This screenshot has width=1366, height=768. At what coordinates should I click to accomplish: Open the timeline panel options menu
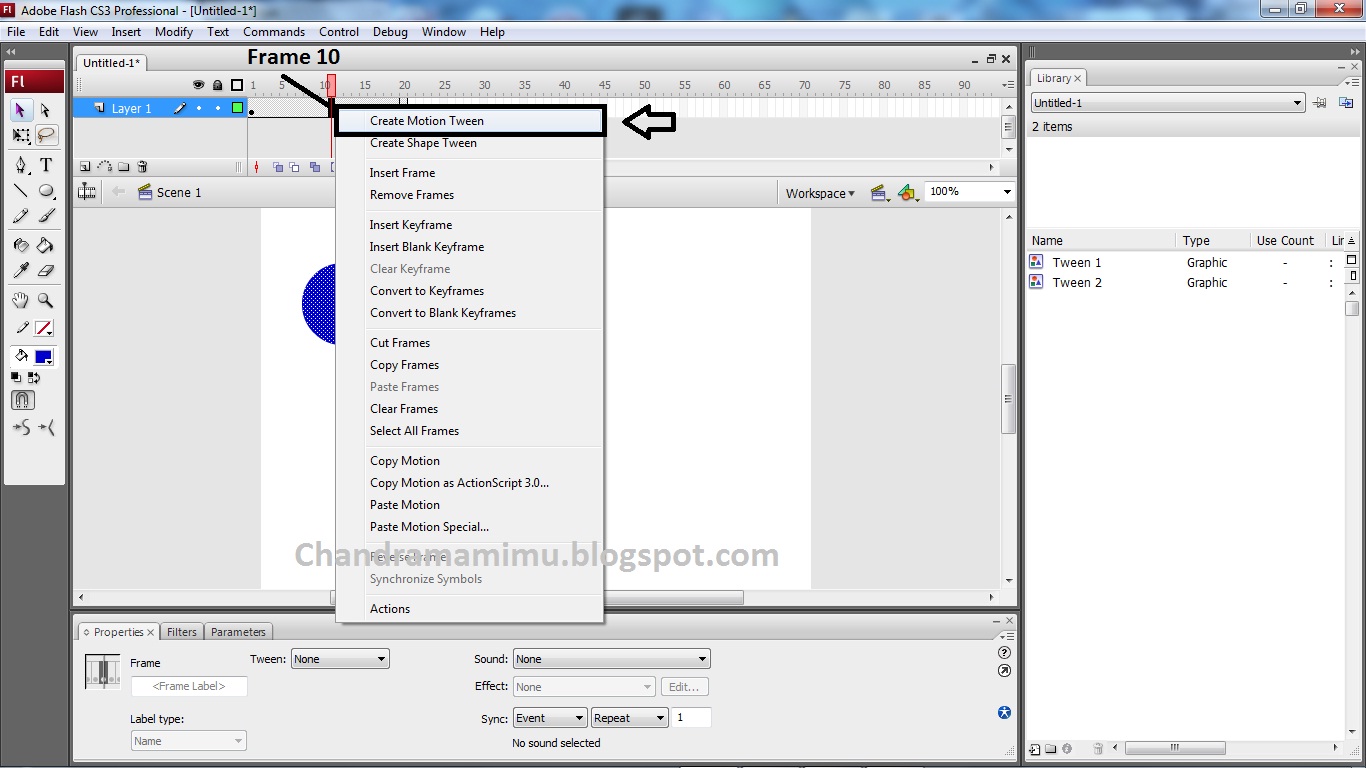pos(1006,85)
